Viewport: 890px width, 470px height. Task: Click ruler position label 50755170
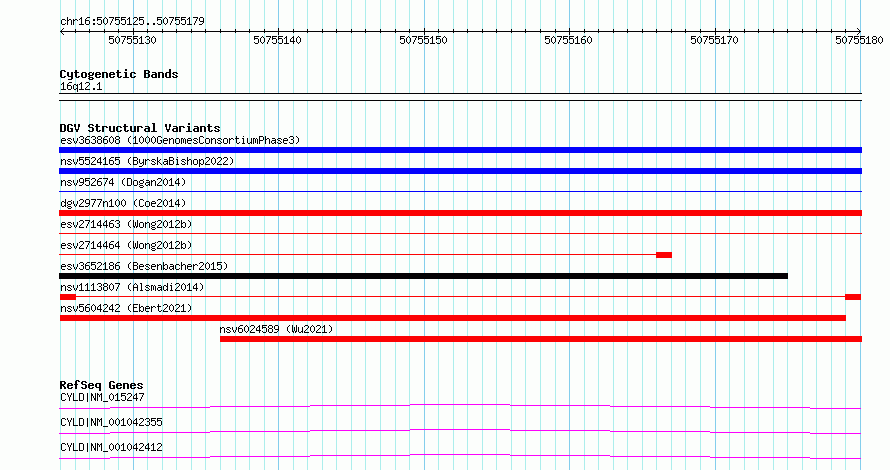pos(714,40)
